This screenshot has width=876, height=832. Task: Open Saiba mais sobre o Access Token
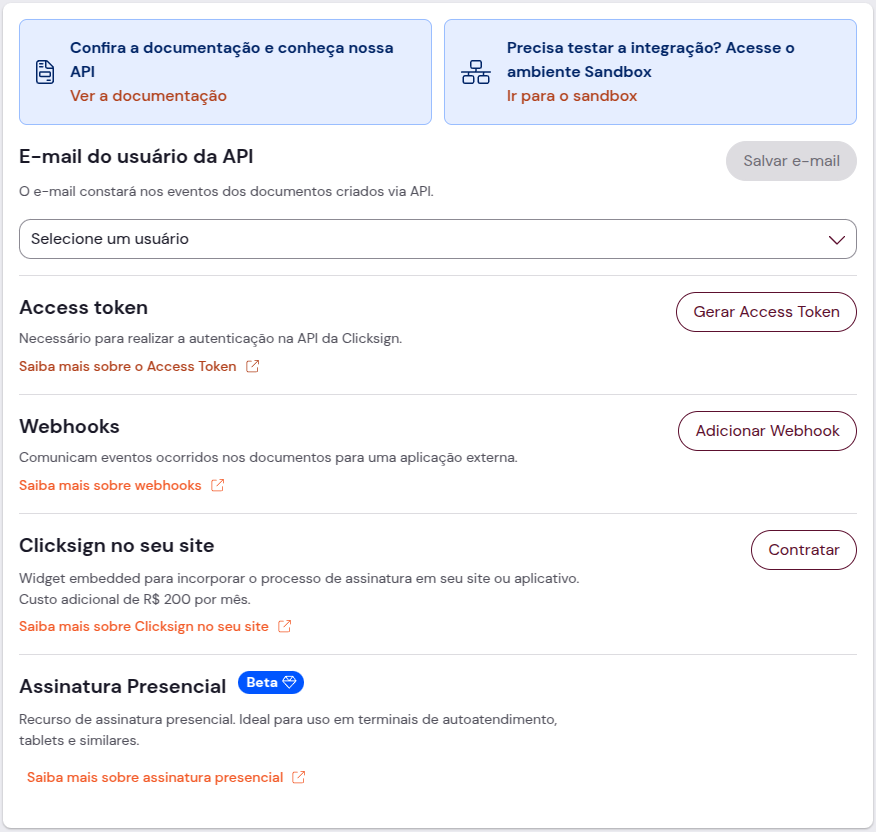point(127,367)
